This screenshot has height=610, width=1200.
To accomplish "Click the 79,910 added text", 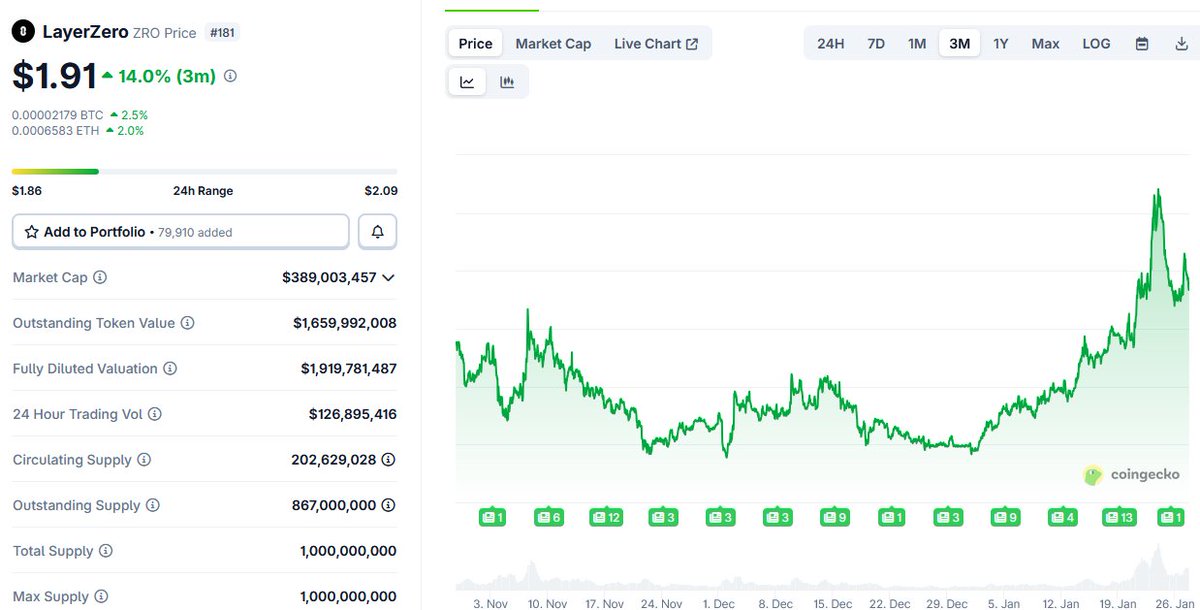I will tap(195, 232).
